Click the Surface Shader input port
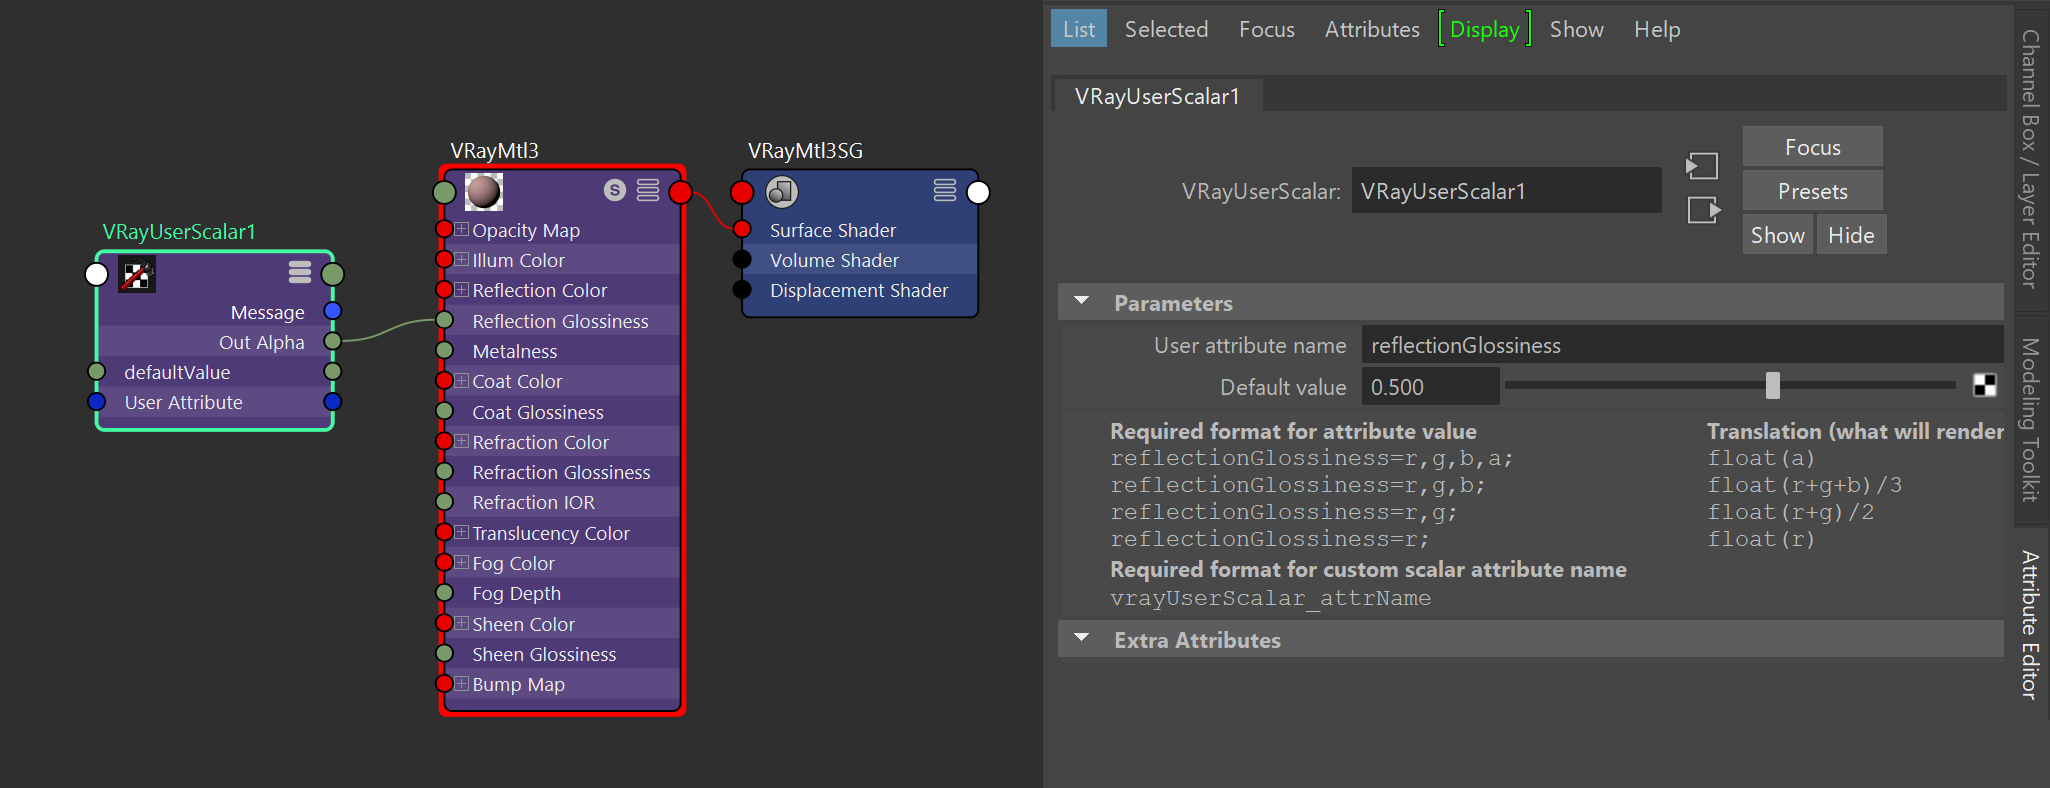This screenshot has height=788, width=2050. (742, 230)
